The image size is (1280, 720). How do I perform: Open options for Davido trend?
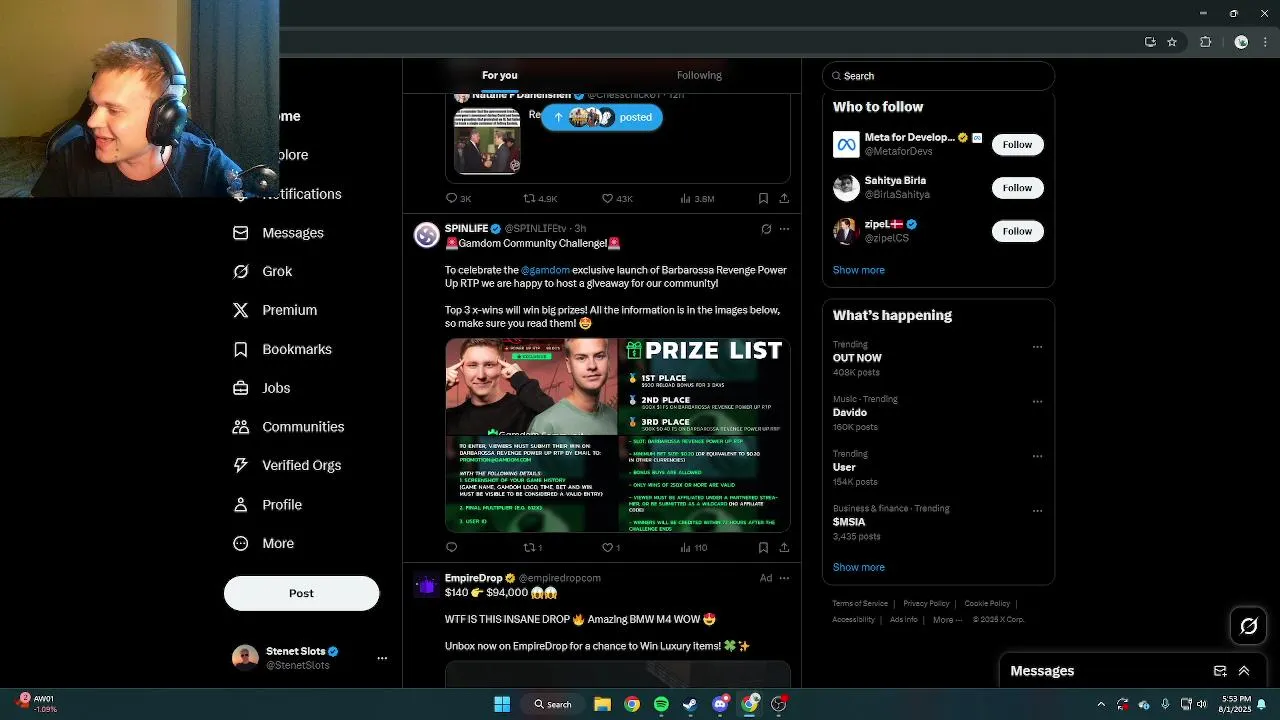(x=1037, y=402)
